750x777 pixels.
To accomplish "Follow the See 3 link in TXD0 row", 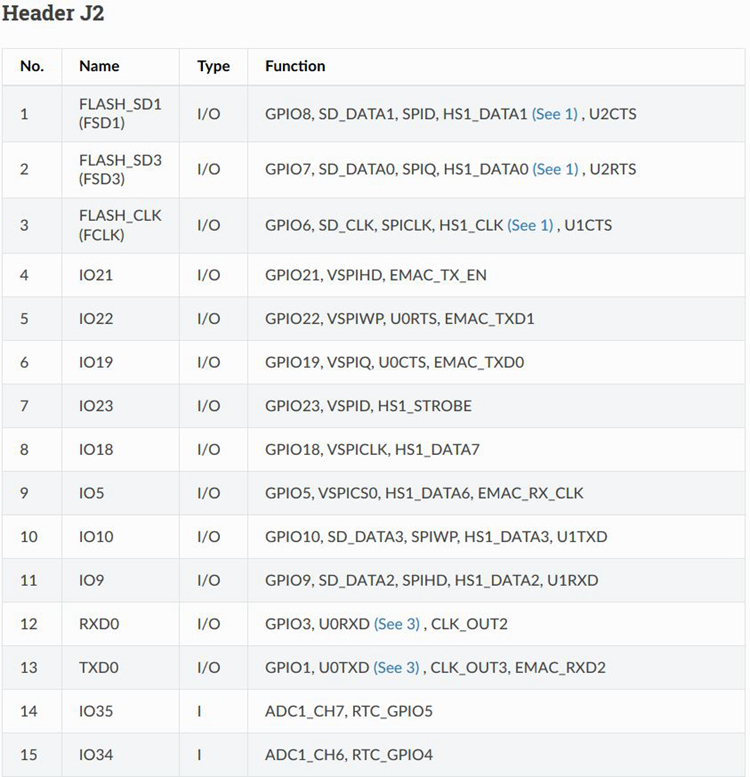I will (x=396, y=667).
